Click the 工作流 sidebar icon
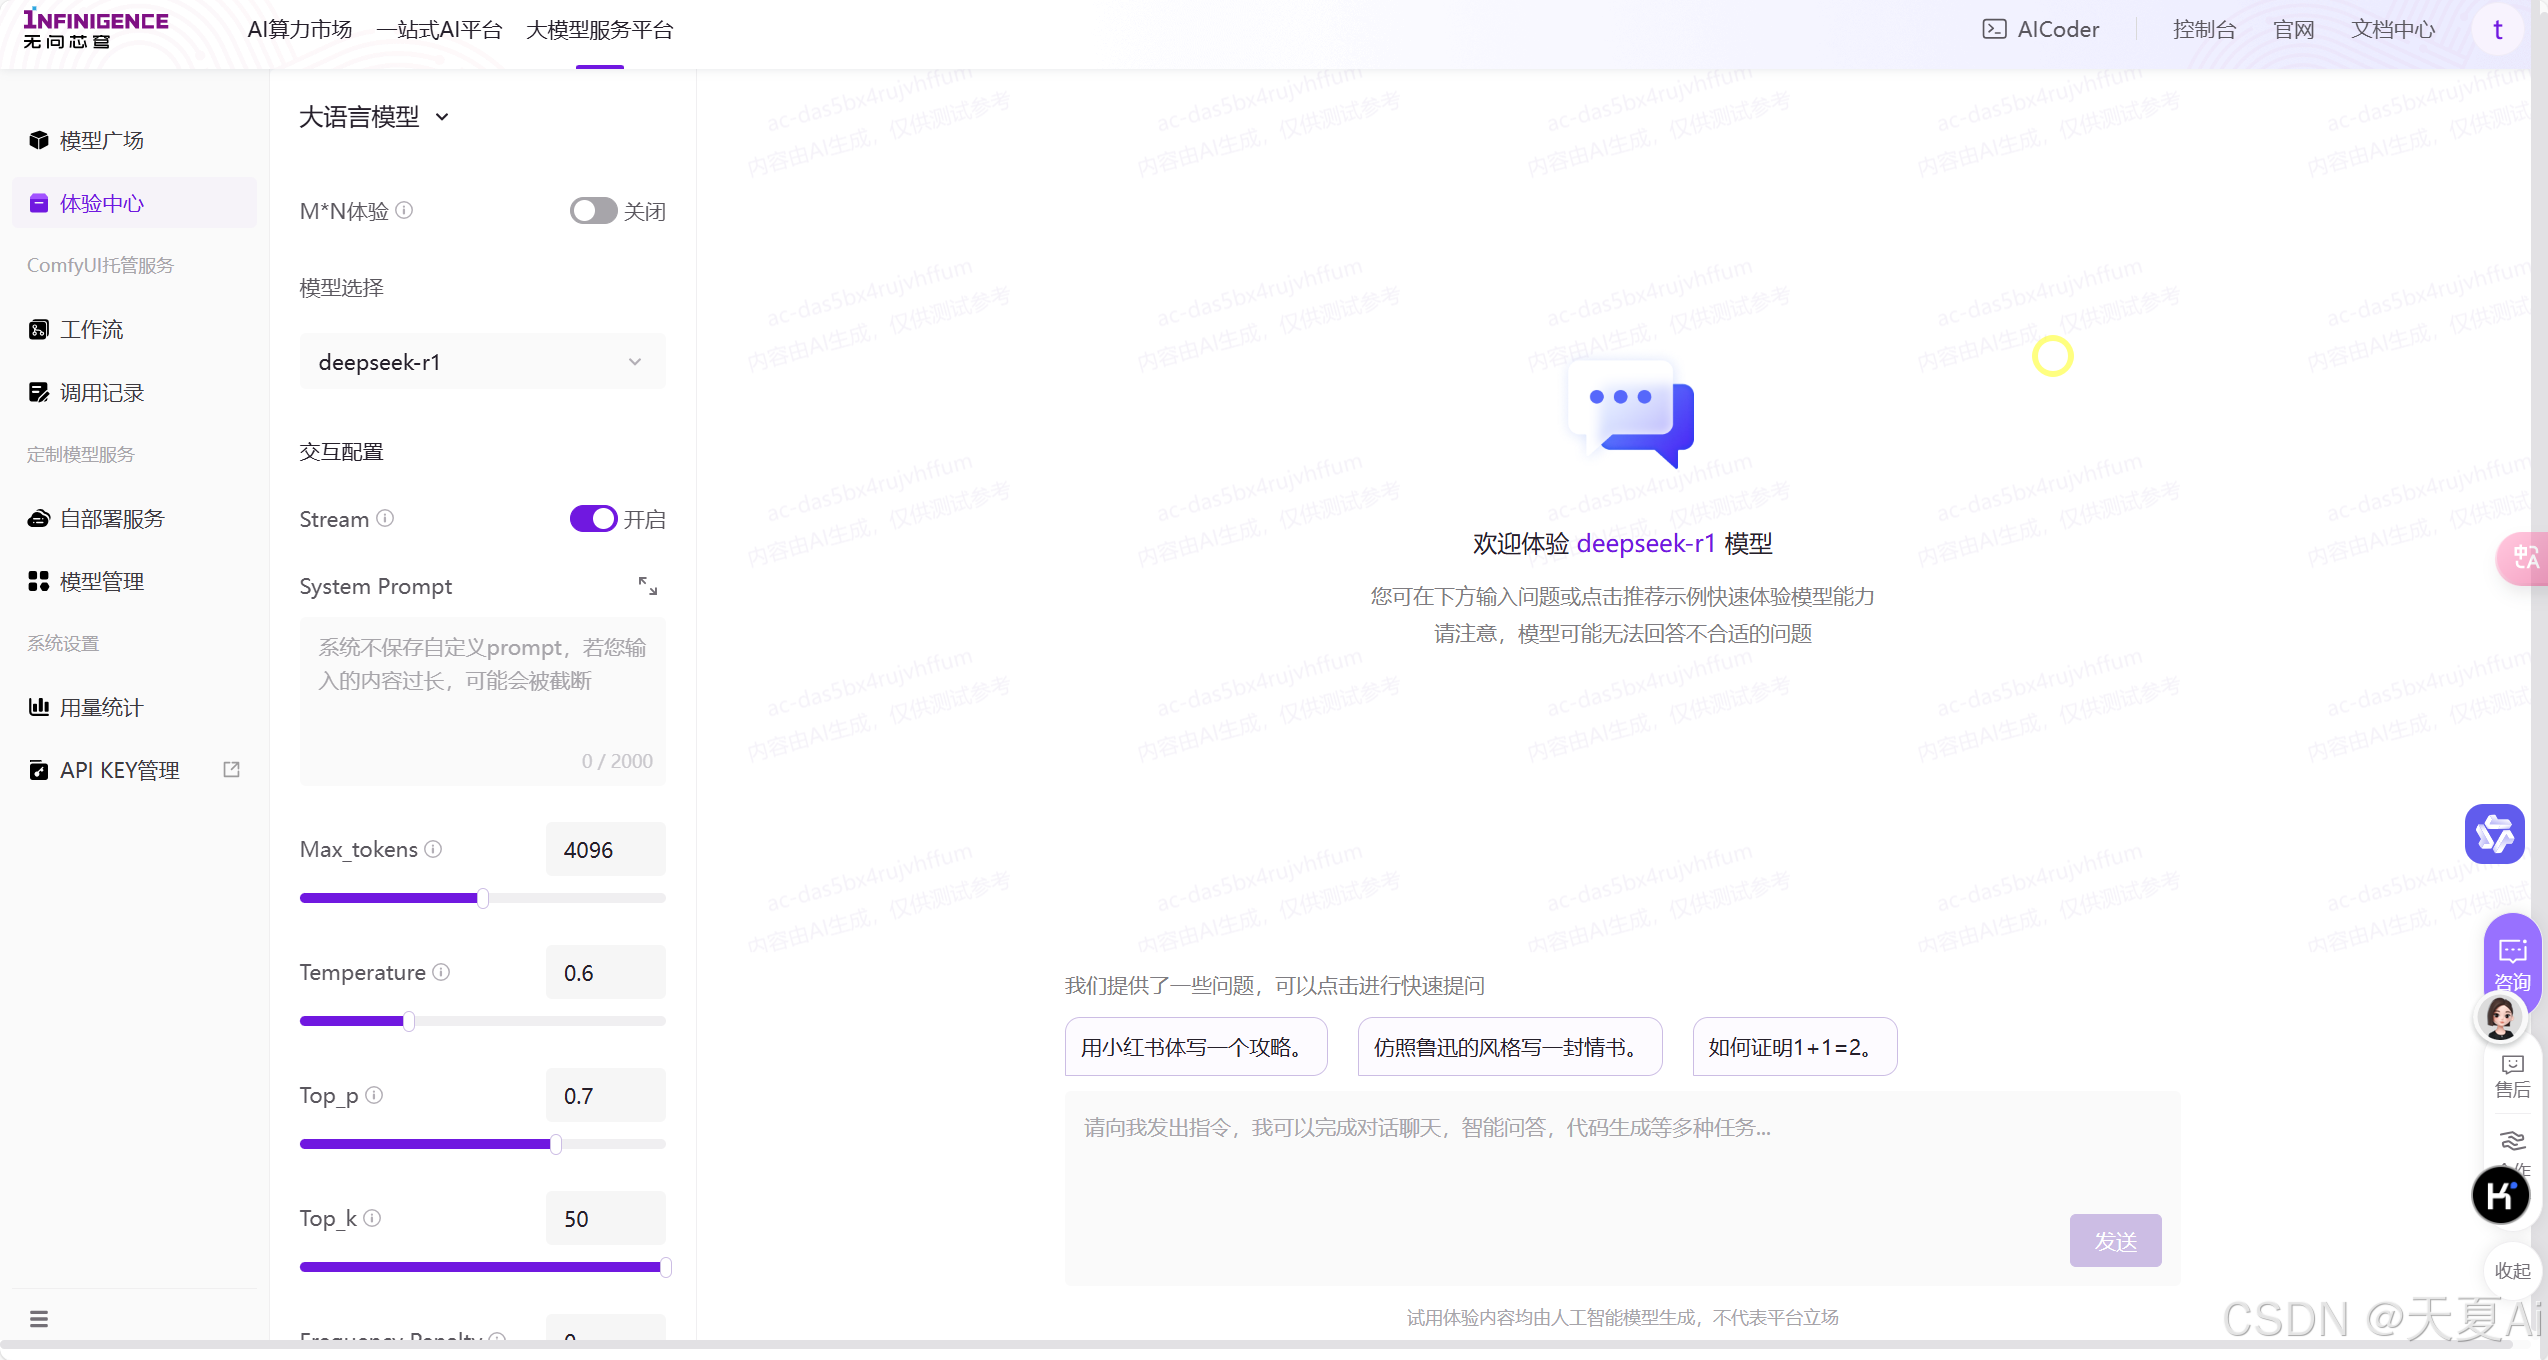 click(39, 329)
